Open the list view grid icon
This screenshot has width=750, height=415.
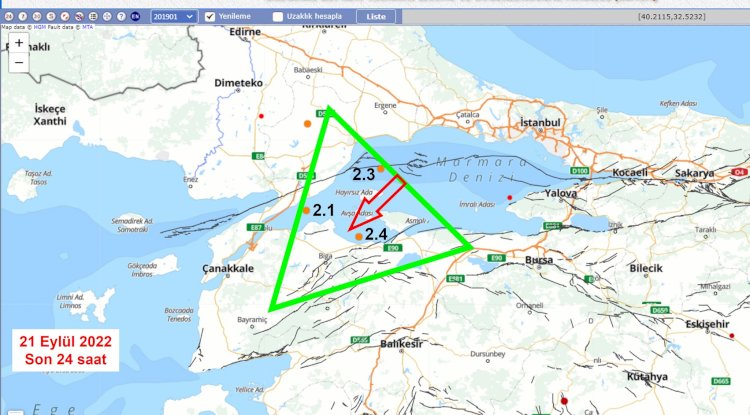93,16
